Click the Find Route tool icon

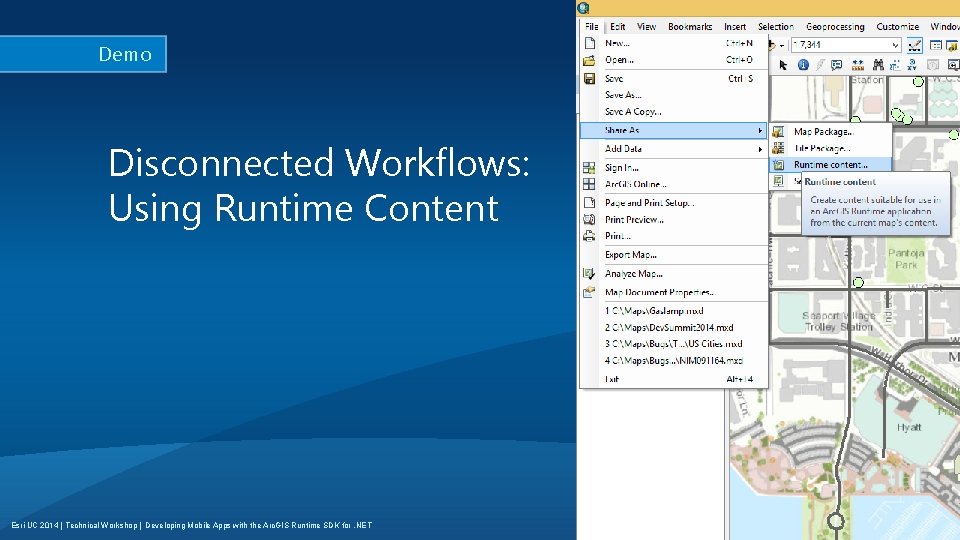click(895, 65)
